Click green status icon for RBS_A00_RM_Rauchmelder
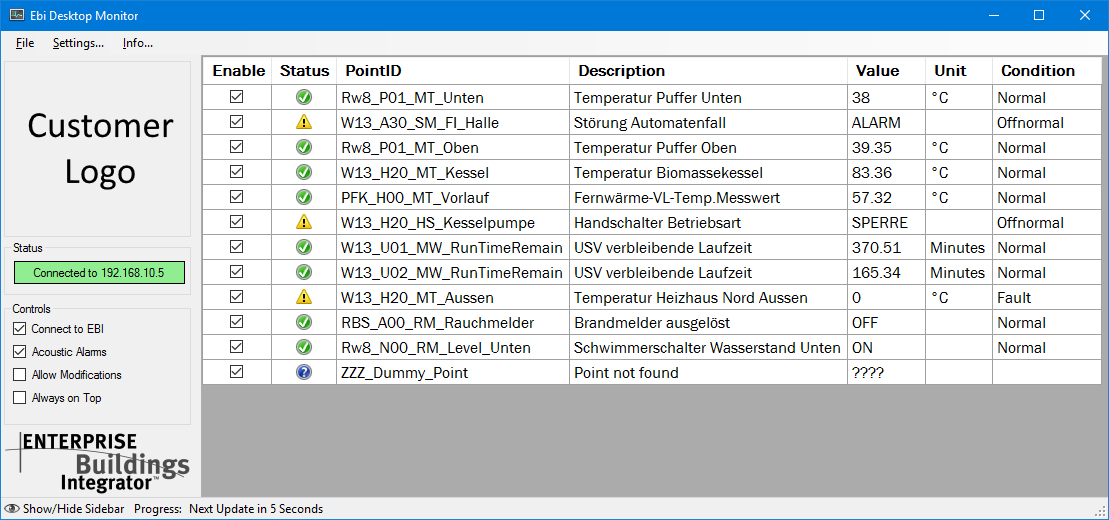 tap(304, 323)
